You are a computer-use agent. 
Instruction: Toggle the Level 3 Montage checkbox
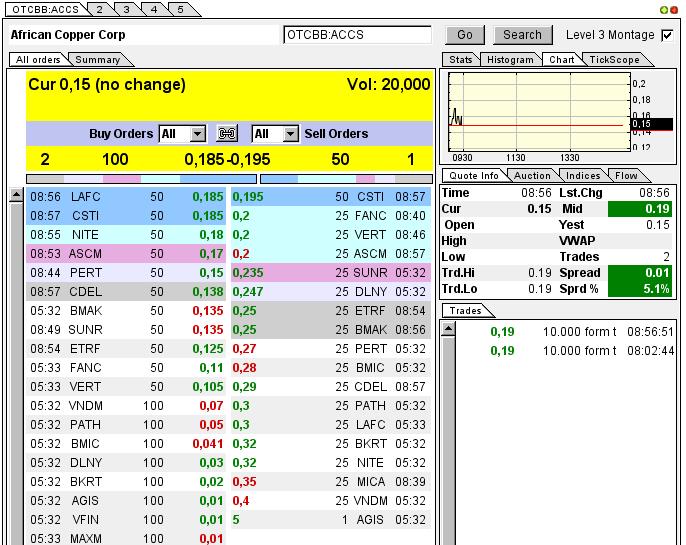coord(667,35)
